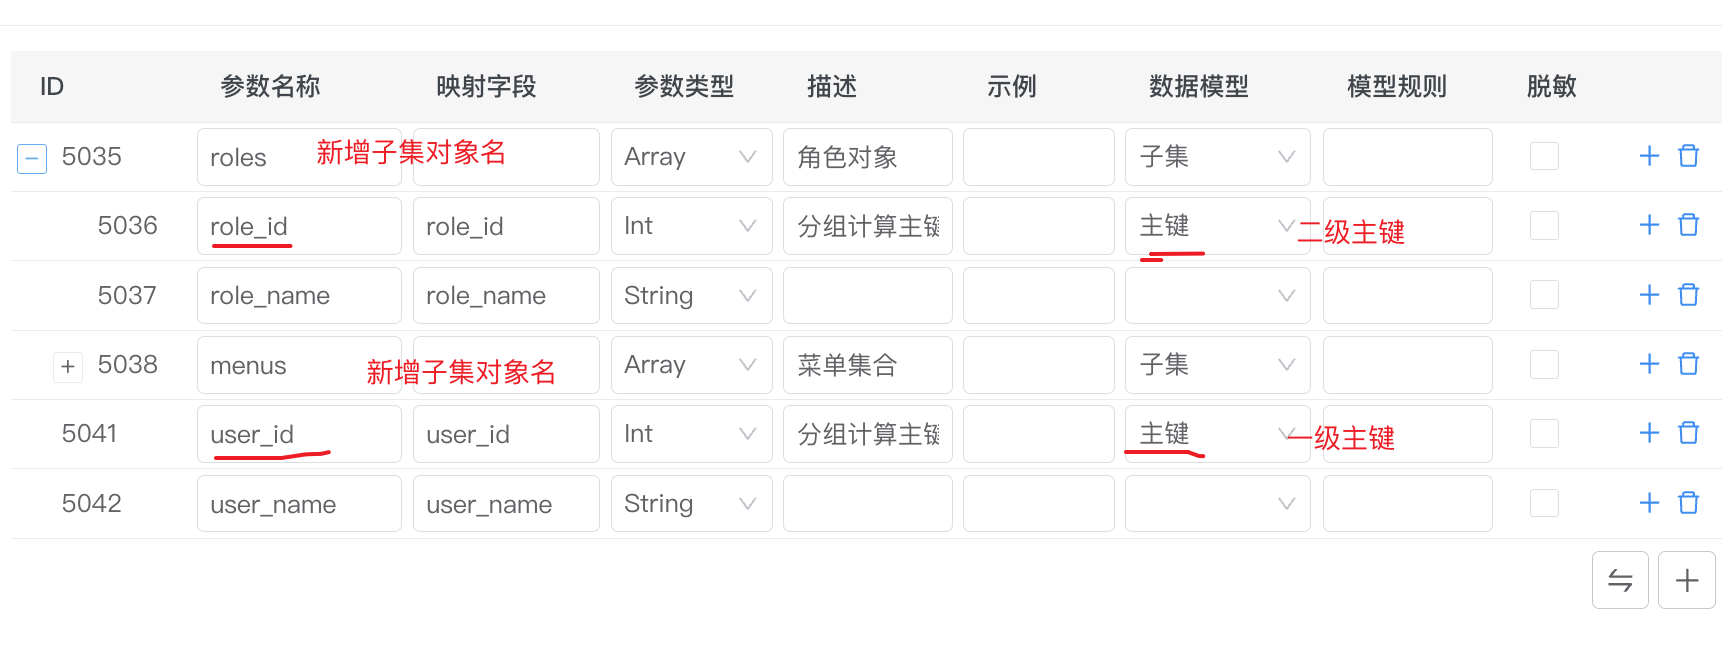The width and height of the screenshot is (1722, 656).
Task: Click the 数据模型 column header
Action: click(x=1198, y=87)
